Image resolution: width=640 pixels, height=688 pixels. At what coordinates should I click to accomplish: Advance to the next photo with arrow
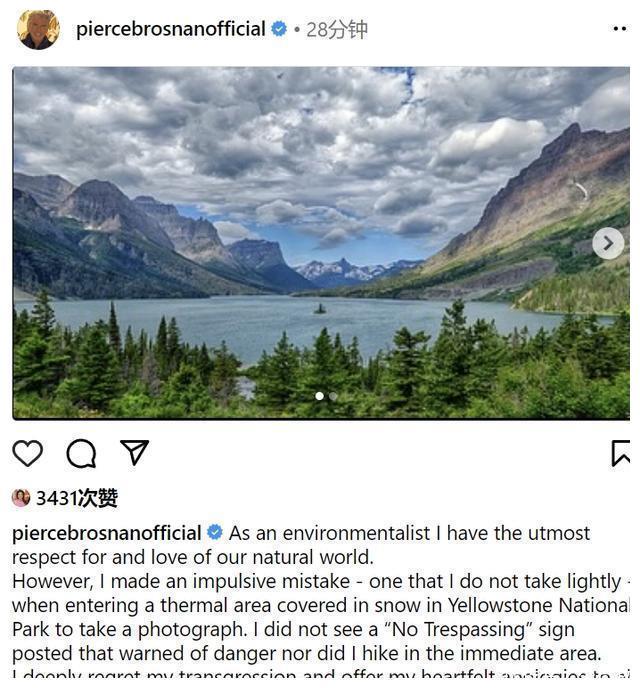(x=608, y=243)
